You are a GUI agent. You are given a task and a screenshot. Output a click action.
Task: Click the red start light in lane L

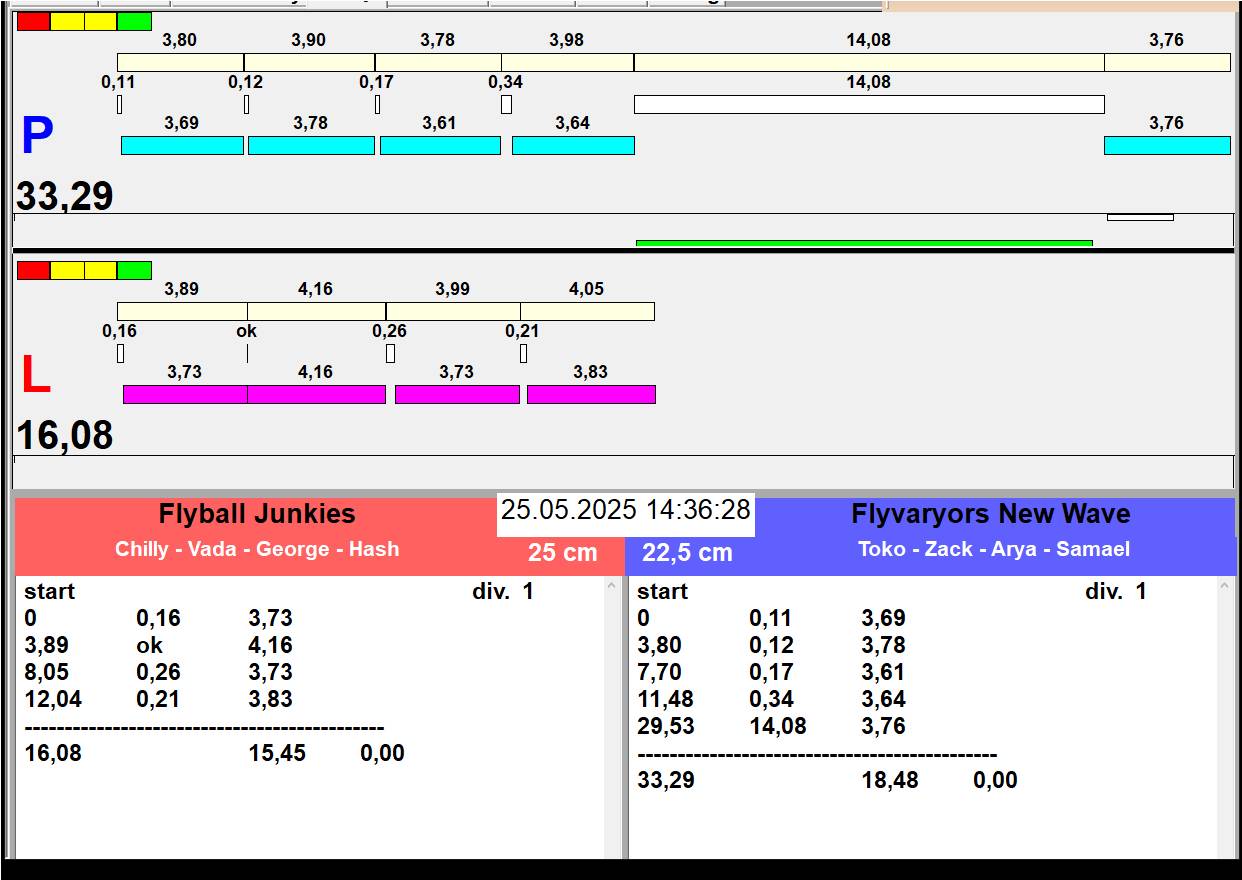point(33,270)
